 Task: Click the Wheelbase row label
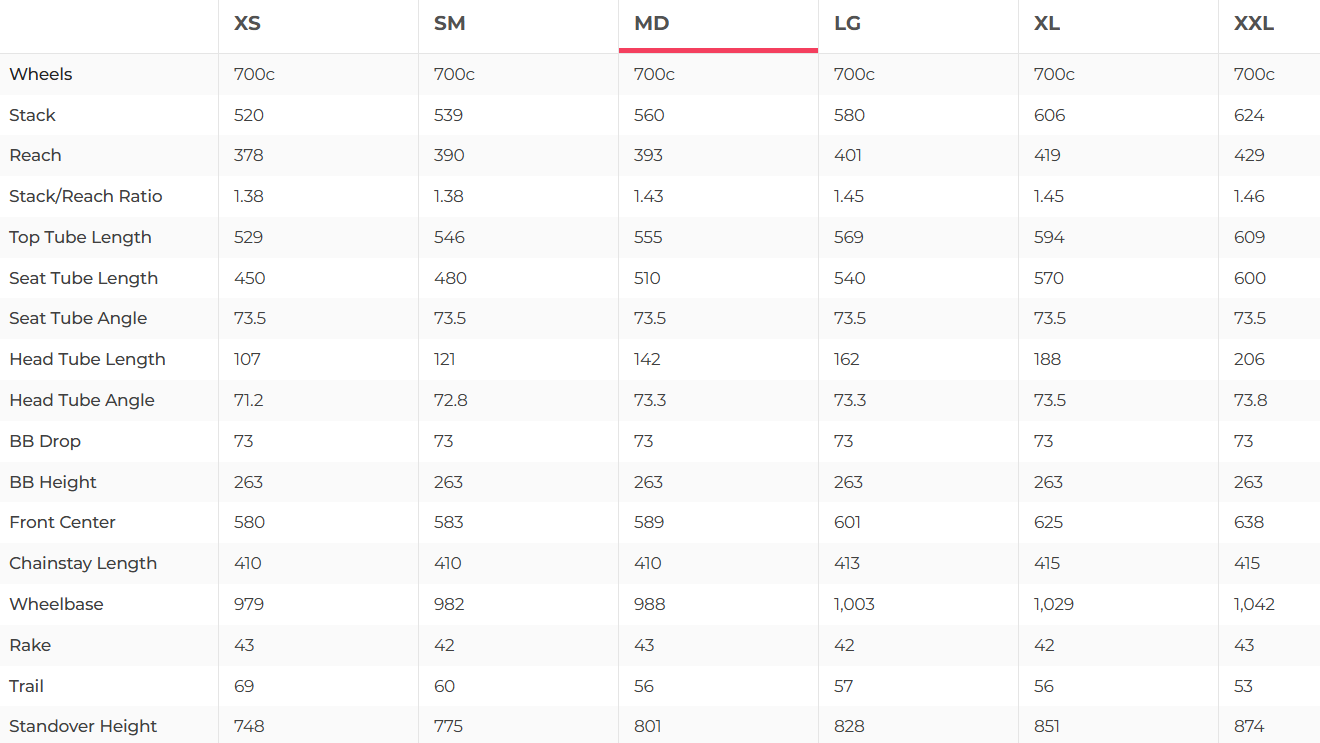56,604
